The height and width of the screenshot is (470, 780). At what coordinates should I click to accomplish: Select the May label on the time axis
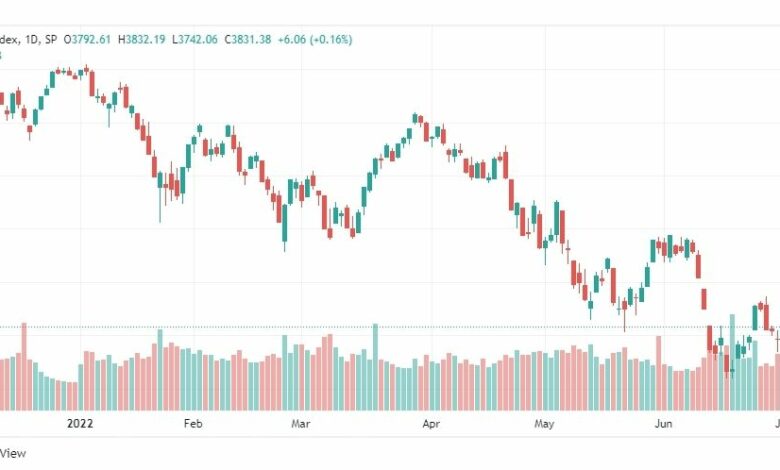[544, 424]
